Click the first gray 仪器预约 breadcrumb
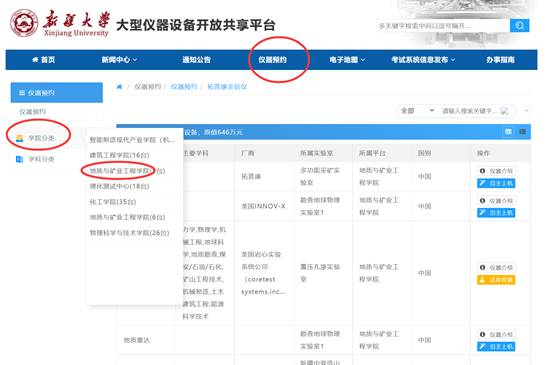 pos(148,87)
